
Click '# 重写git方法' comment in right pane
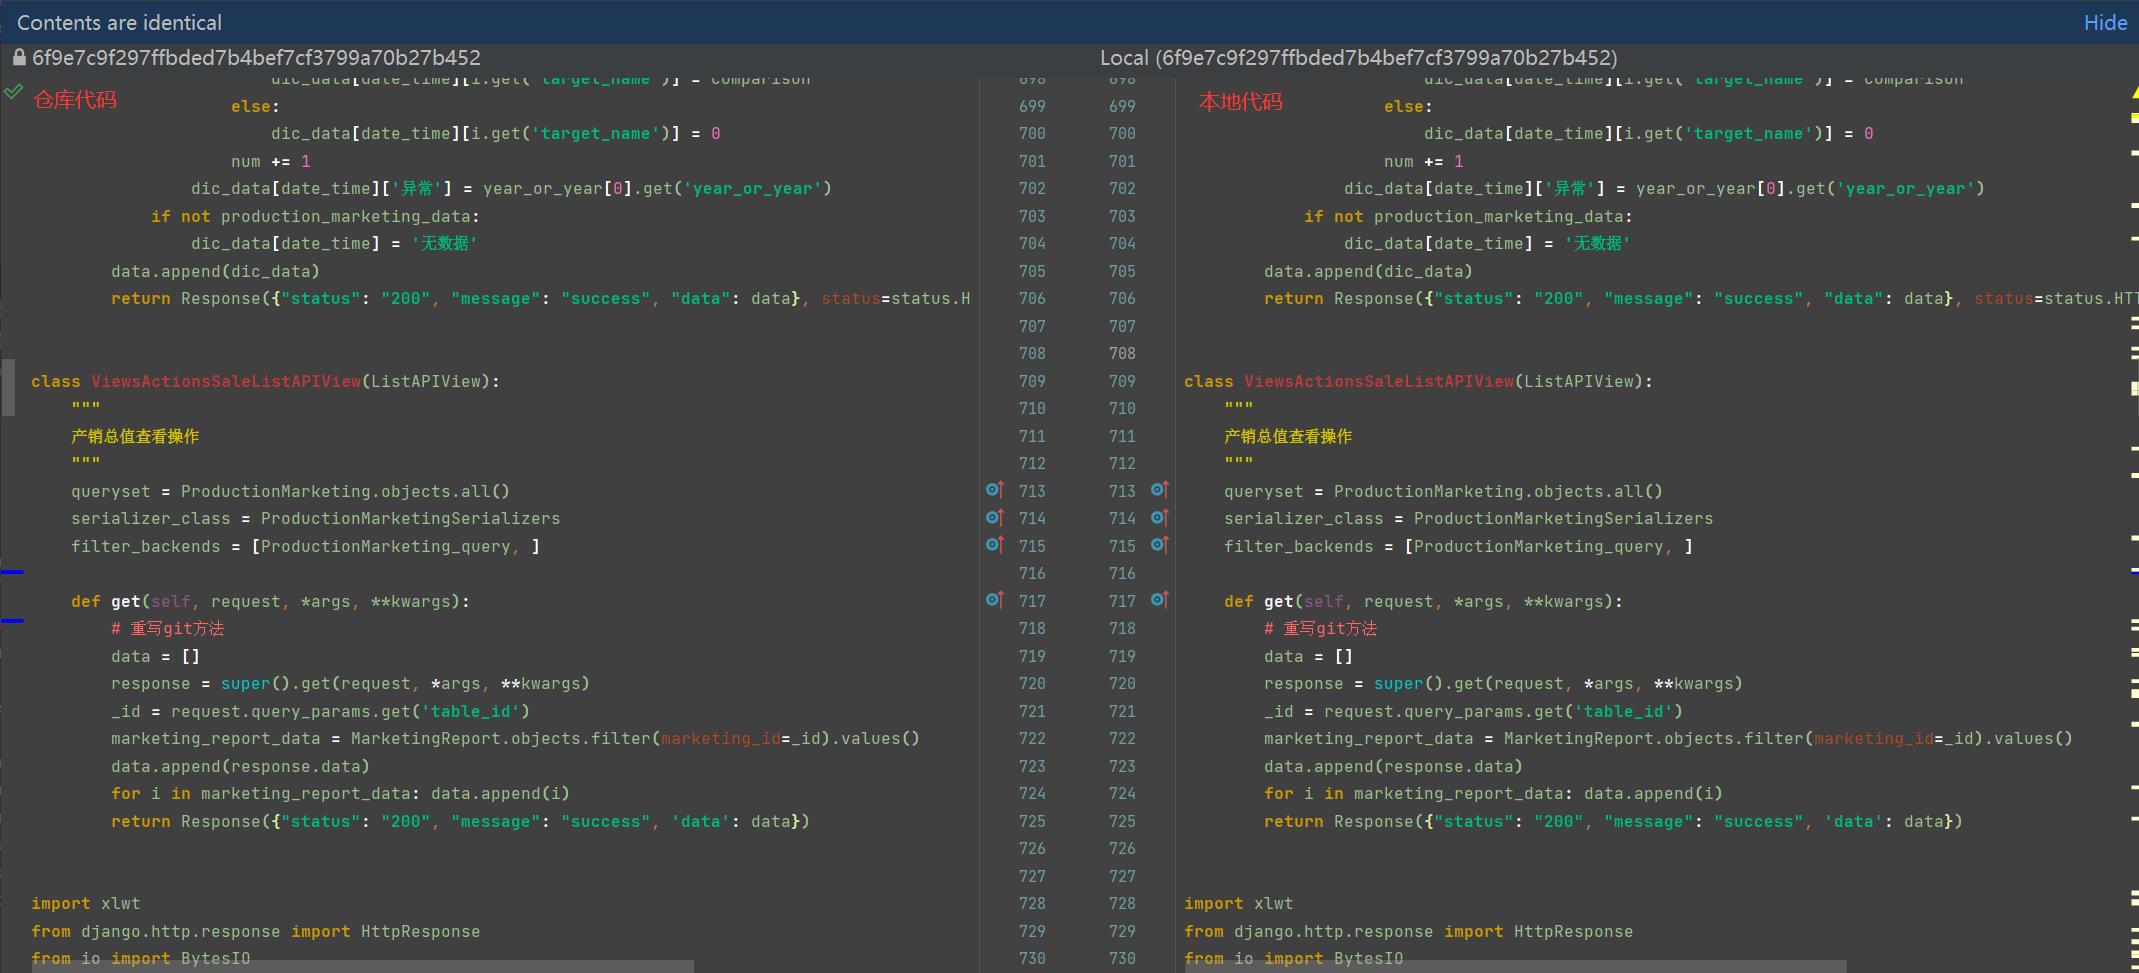(1320, 628)
